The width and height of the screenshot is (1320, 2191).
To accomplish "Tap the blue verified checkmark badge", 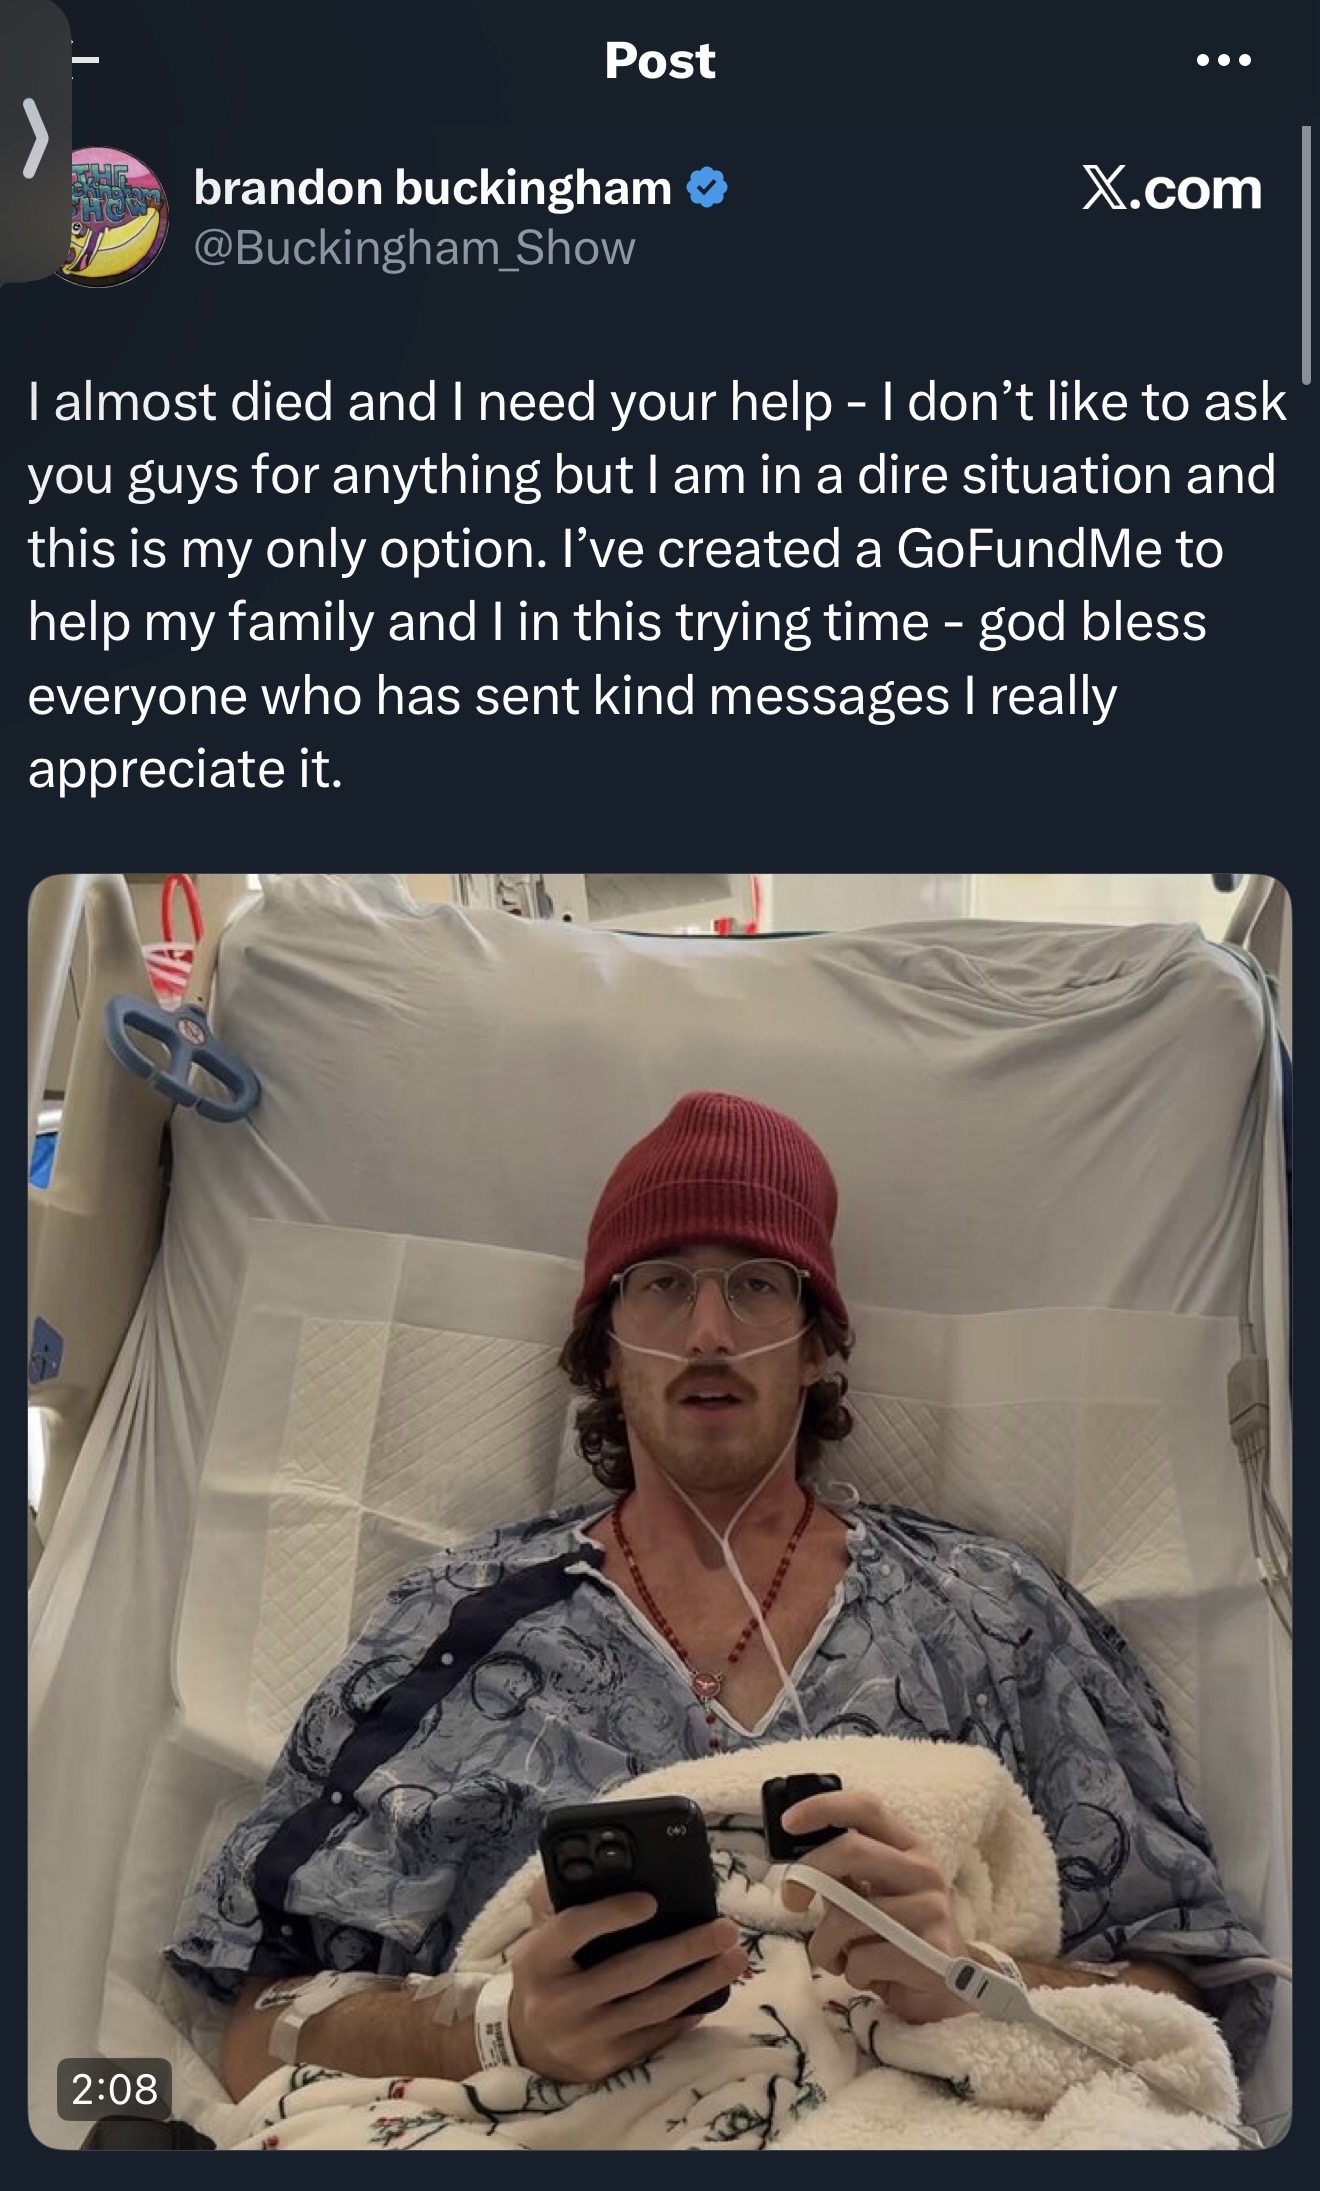I will [707, 188].
